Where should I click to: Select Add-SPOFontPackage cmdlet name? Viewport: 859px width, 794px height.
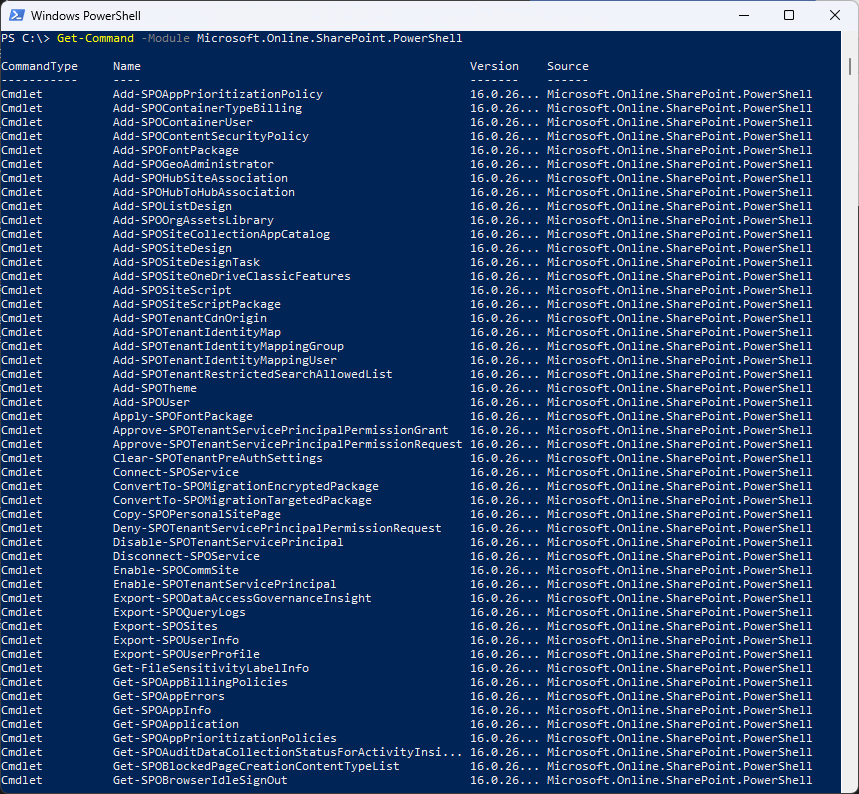click(x=176, y=150)
